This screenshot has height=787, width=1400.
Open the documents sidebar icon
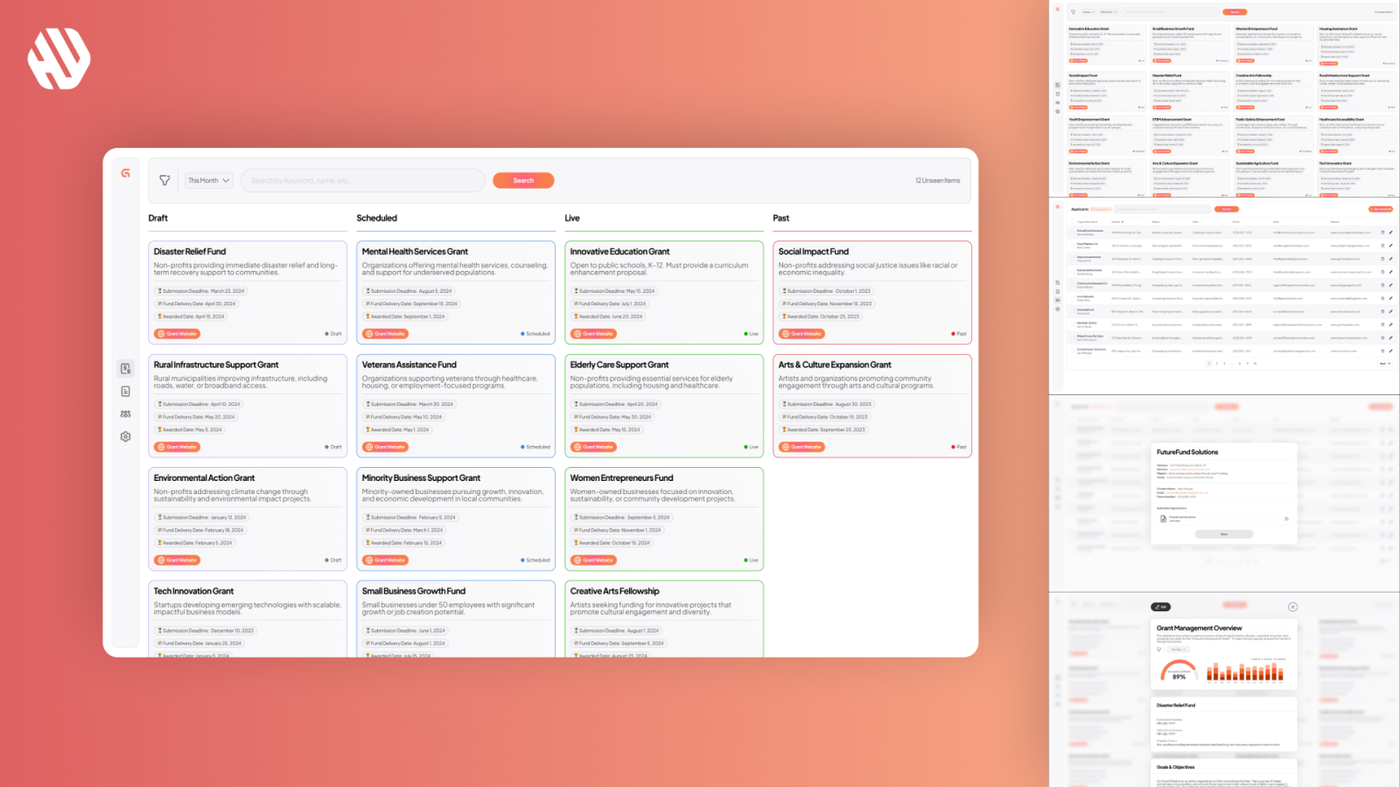coord(125,391)
